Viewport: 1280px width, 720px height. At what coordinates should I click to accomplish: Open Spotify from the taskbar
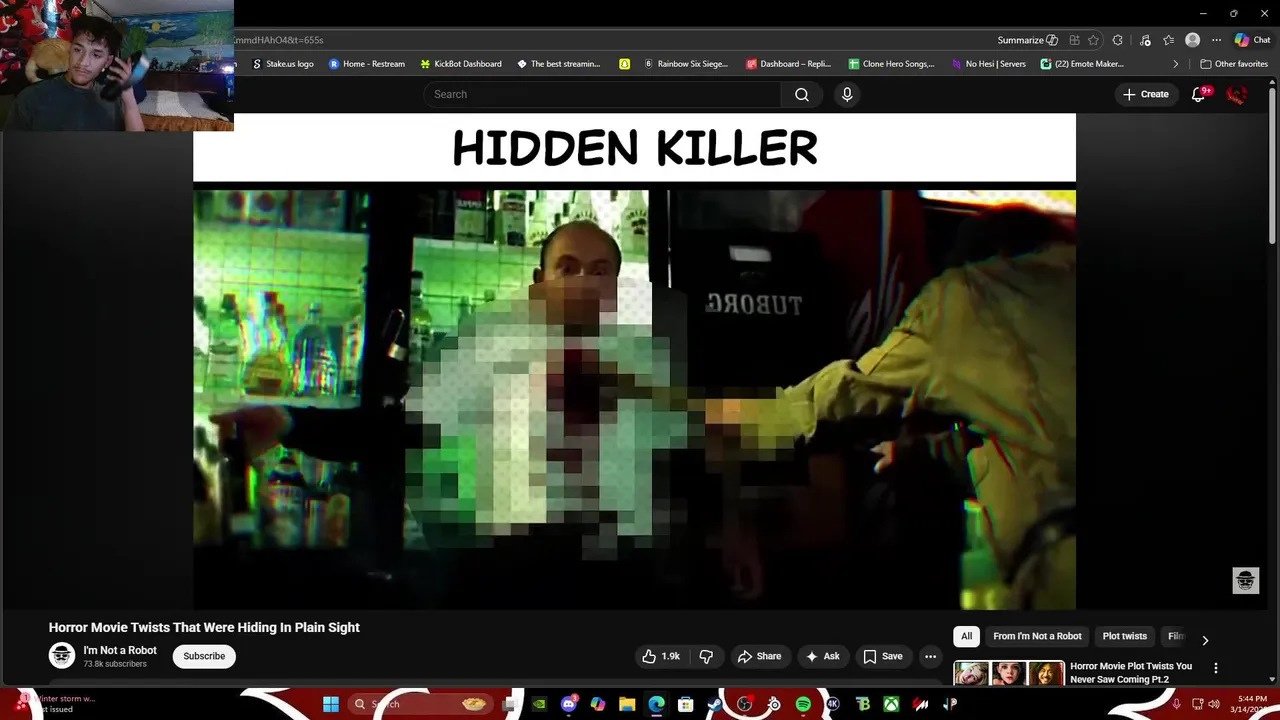pos(803,704)
